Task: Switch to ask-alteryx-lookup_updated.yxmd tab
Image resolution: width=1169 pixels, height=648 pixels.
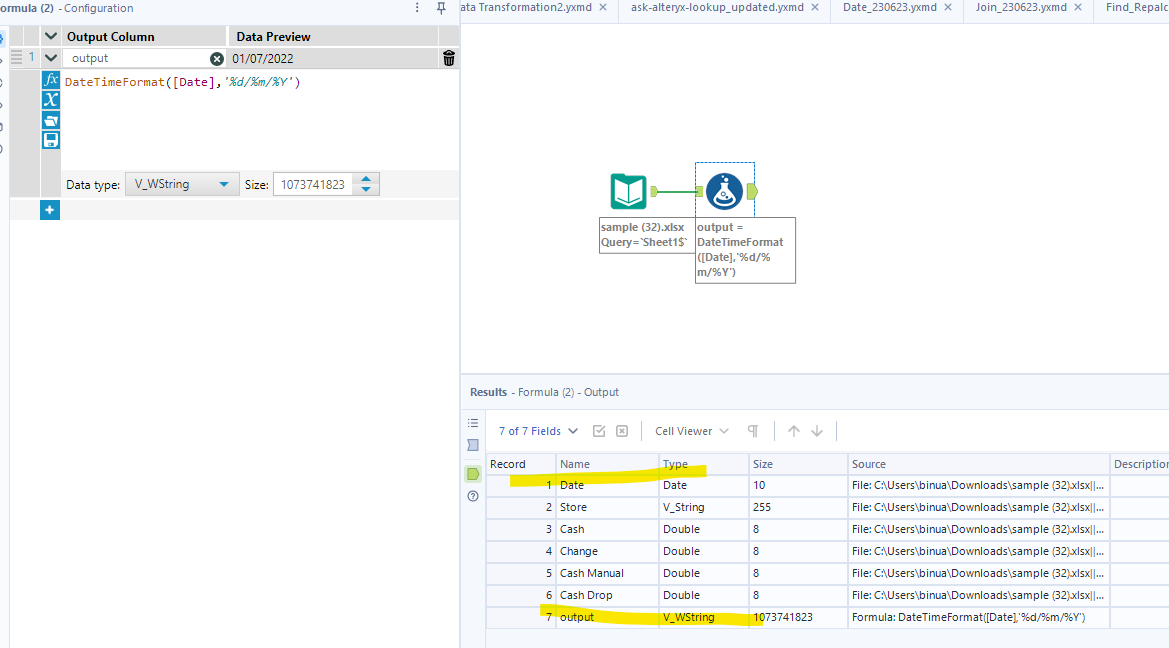Action: click(717, 7)
